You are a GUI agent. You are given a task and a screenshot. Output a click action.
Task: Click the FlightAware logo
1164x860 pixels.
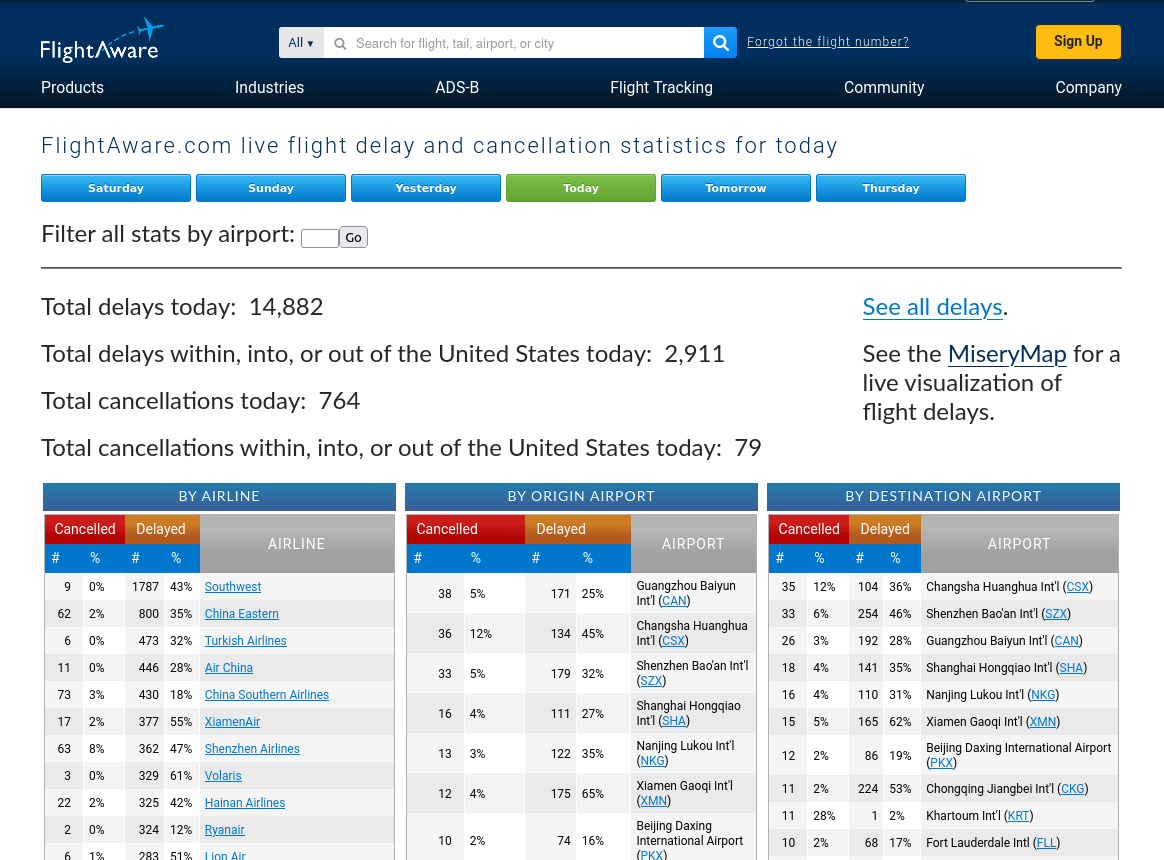101,41
